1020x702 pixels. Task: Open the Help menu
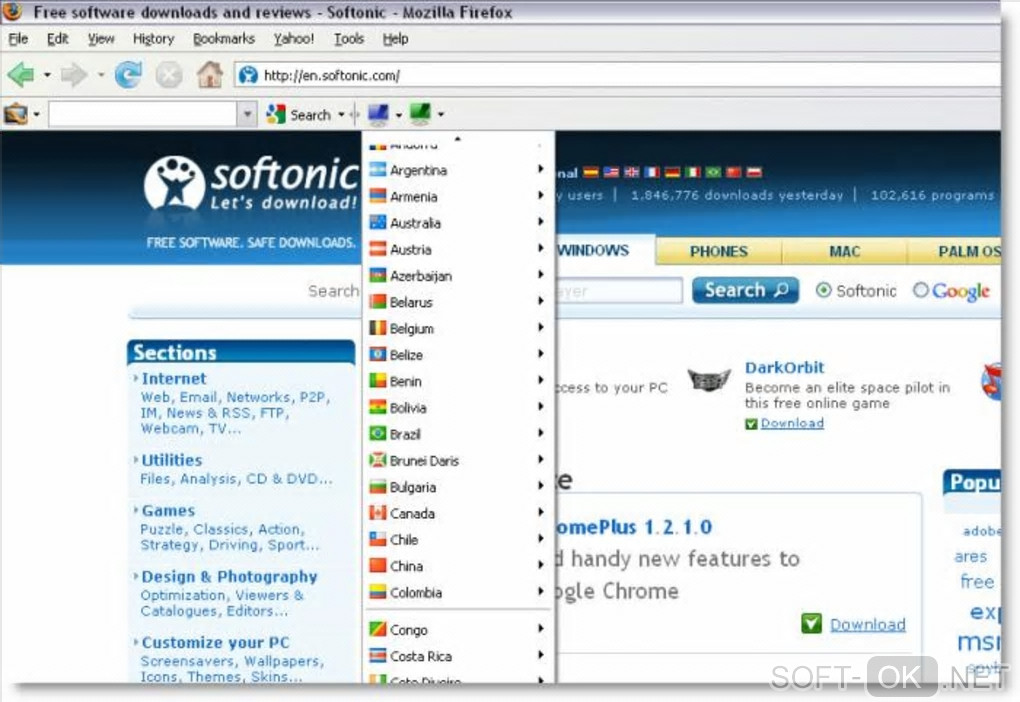tap(395, 38)
